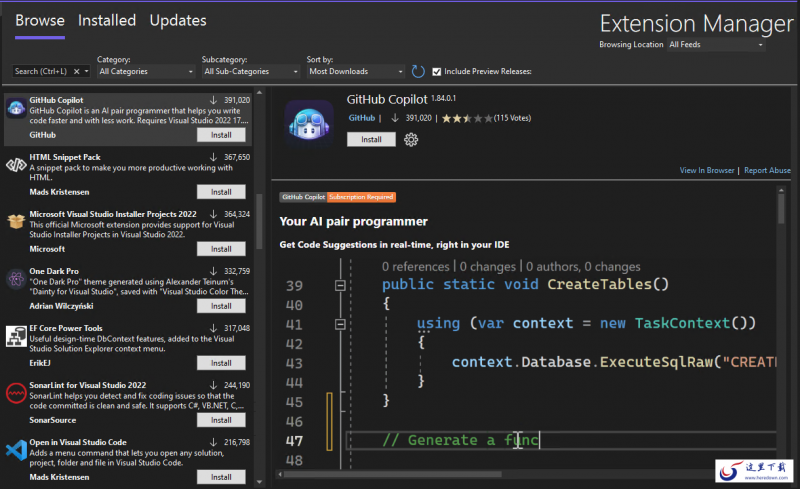
Task: Open the gear settings icon beside Install
Action: (x=411, y=139)
